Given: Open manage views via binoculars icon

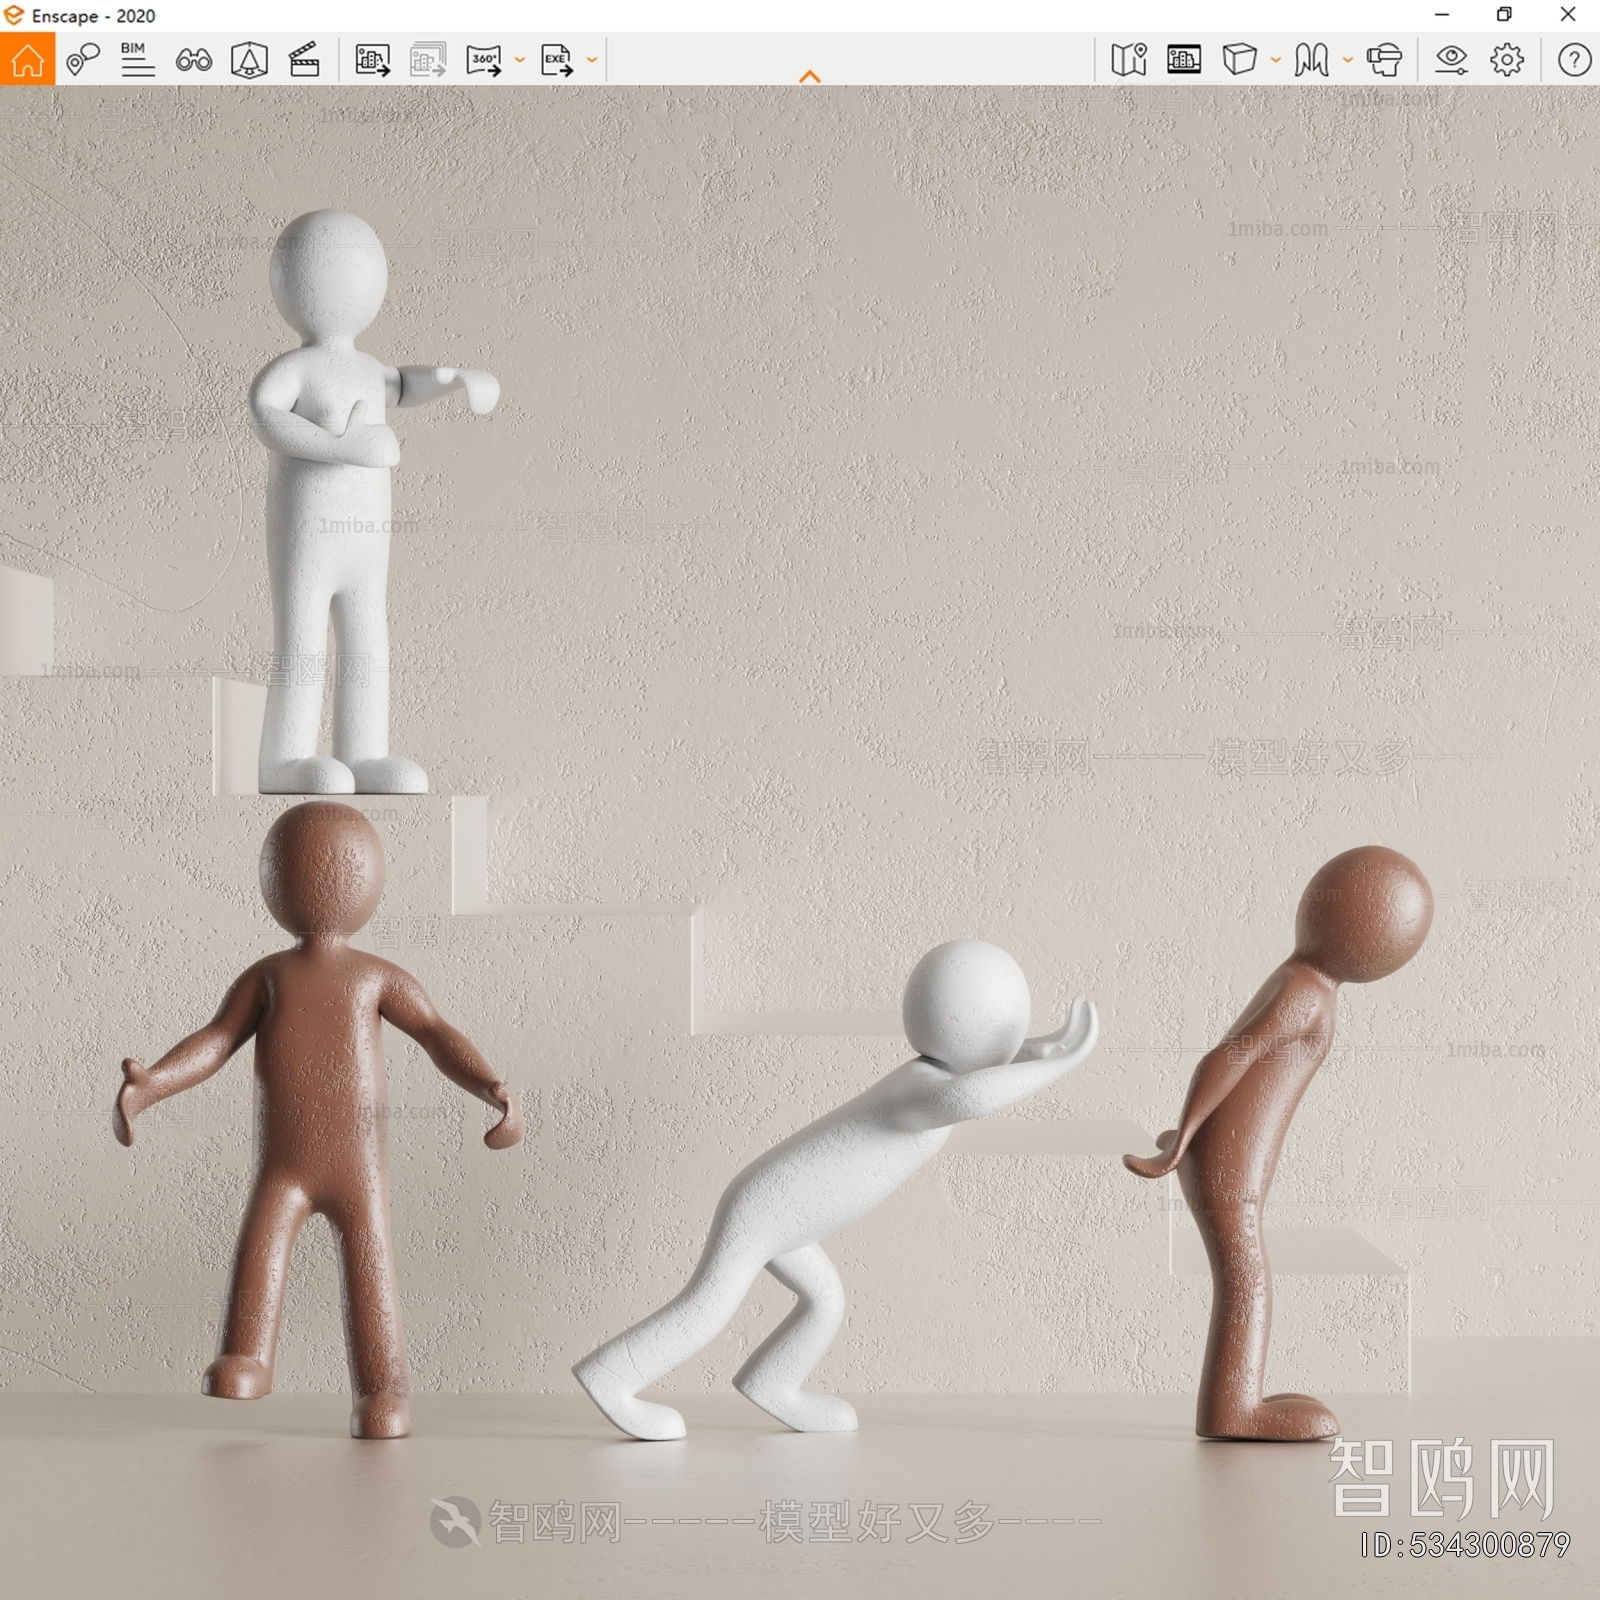Looking at the screenshot, I should pyautogui.click(x=193, y=60).
